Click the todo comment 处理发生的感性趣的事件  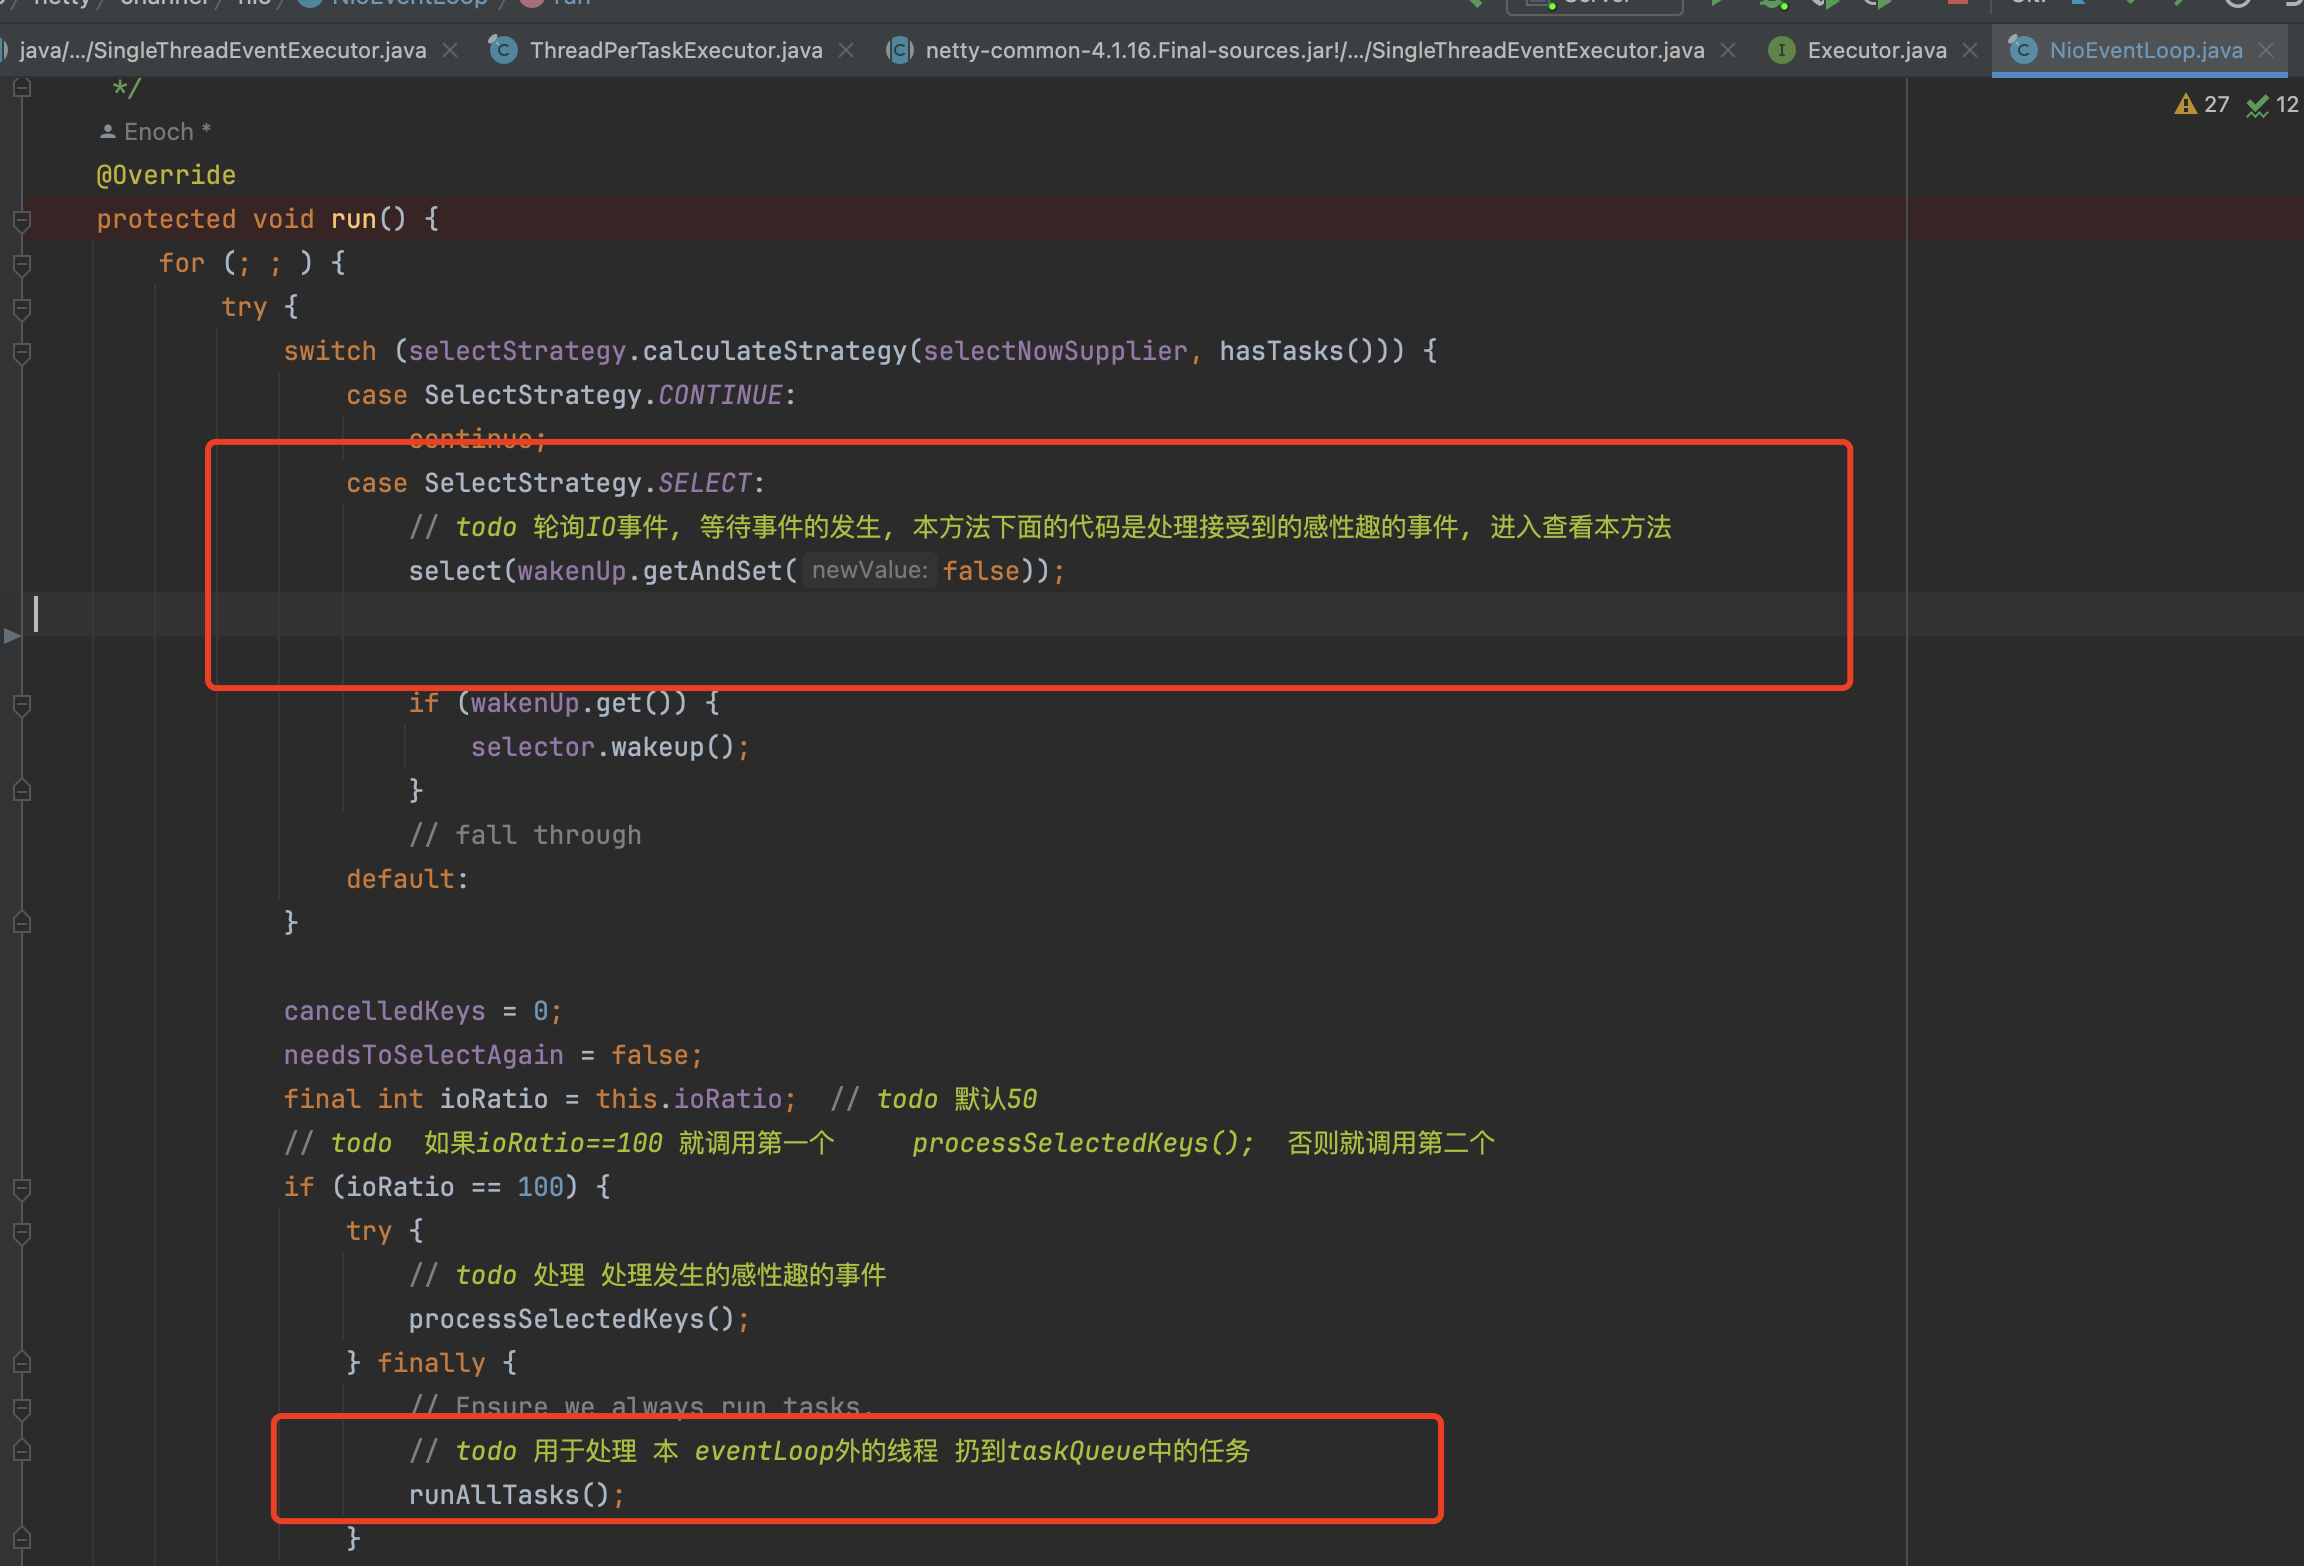click(x=647, y=1275)
